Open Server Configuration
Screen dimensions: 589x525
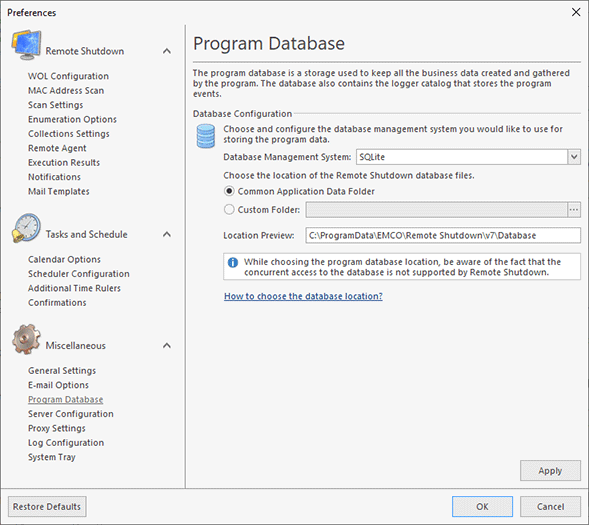click(71, 414)
